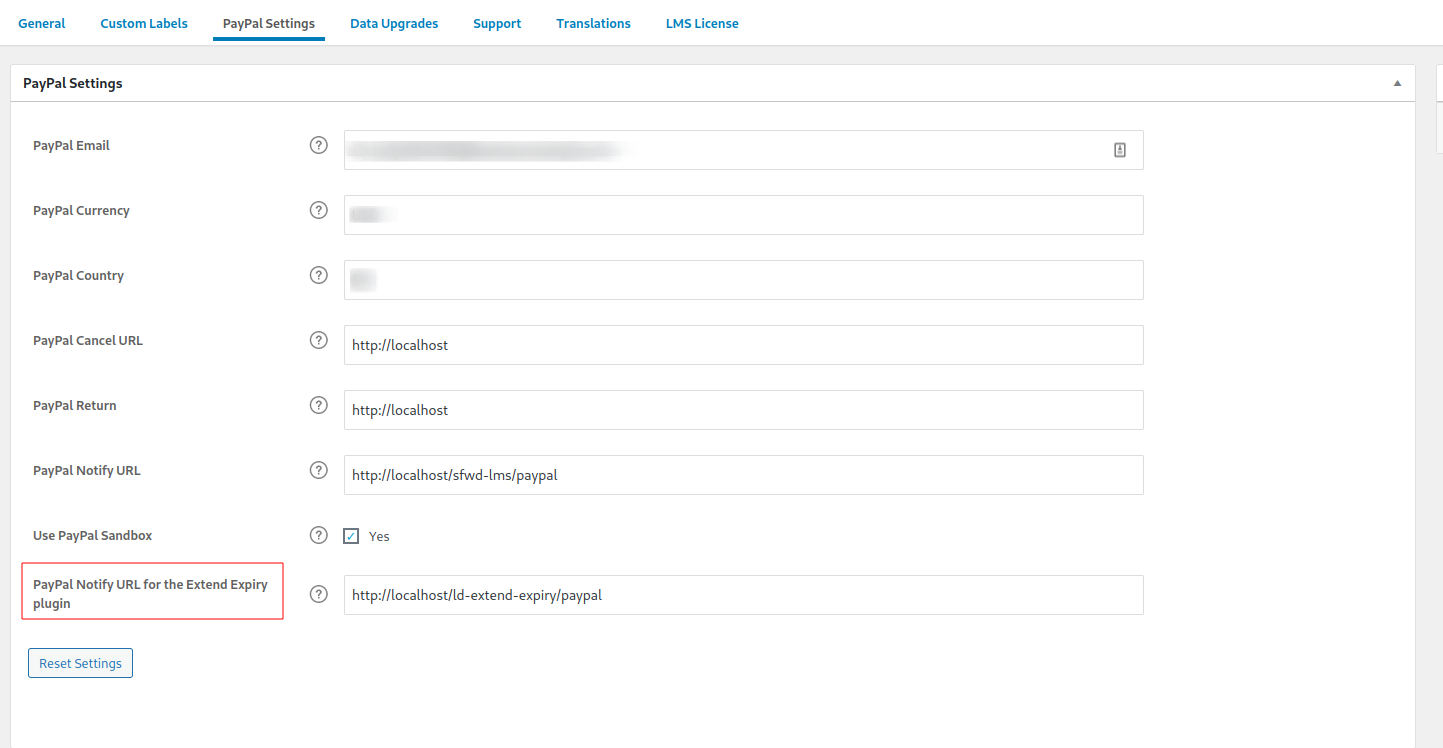Focus the PayPal Currency field
The height and width of the screenshot is (748, 1443).
[743, 215]
